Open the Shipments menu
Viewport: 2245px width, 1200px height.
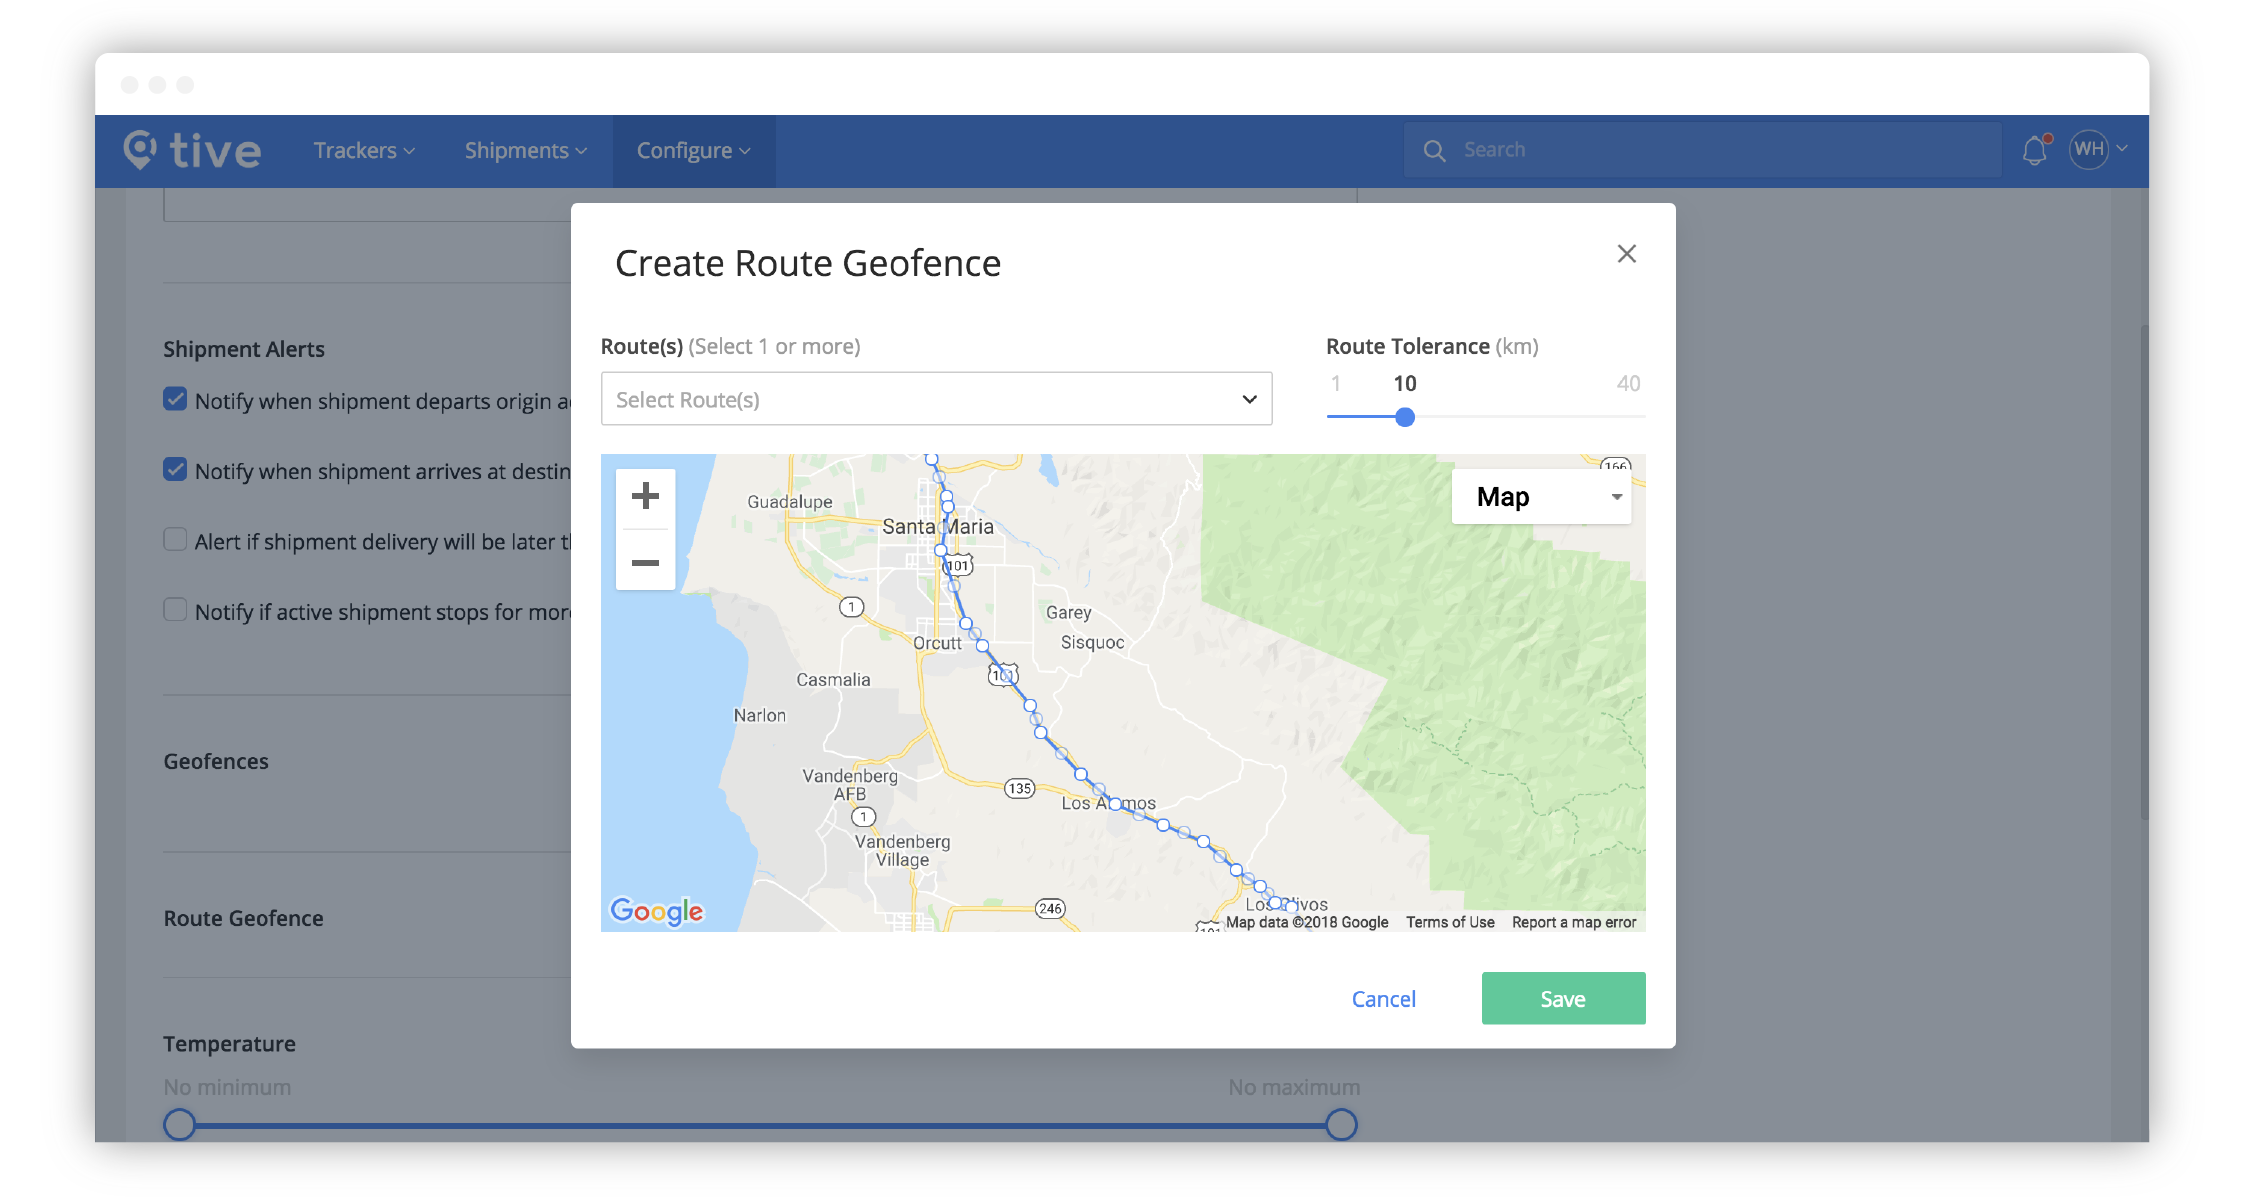coord(525,151)
